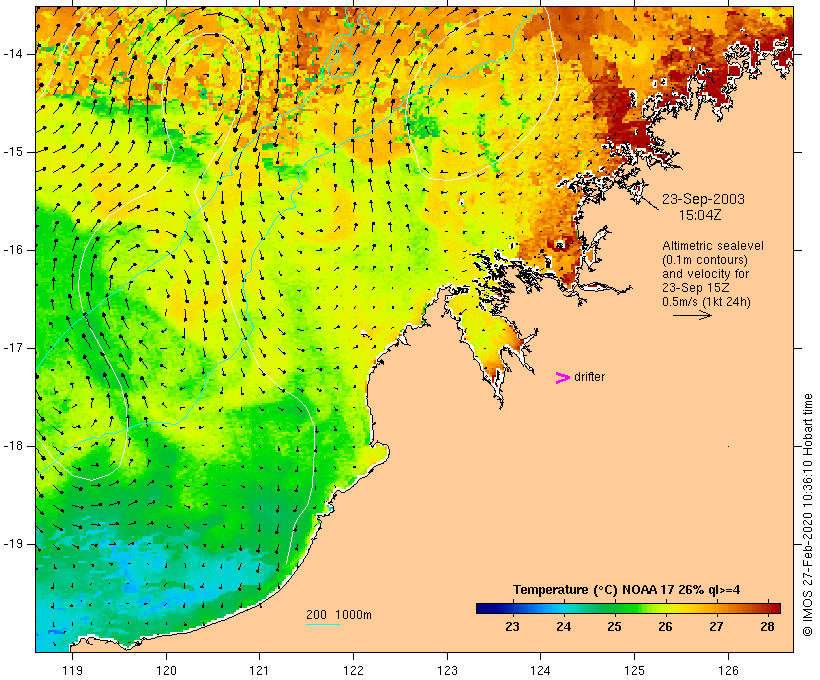Click longitude axis label 120
This screenshot has width=820, height=680.
166,670
